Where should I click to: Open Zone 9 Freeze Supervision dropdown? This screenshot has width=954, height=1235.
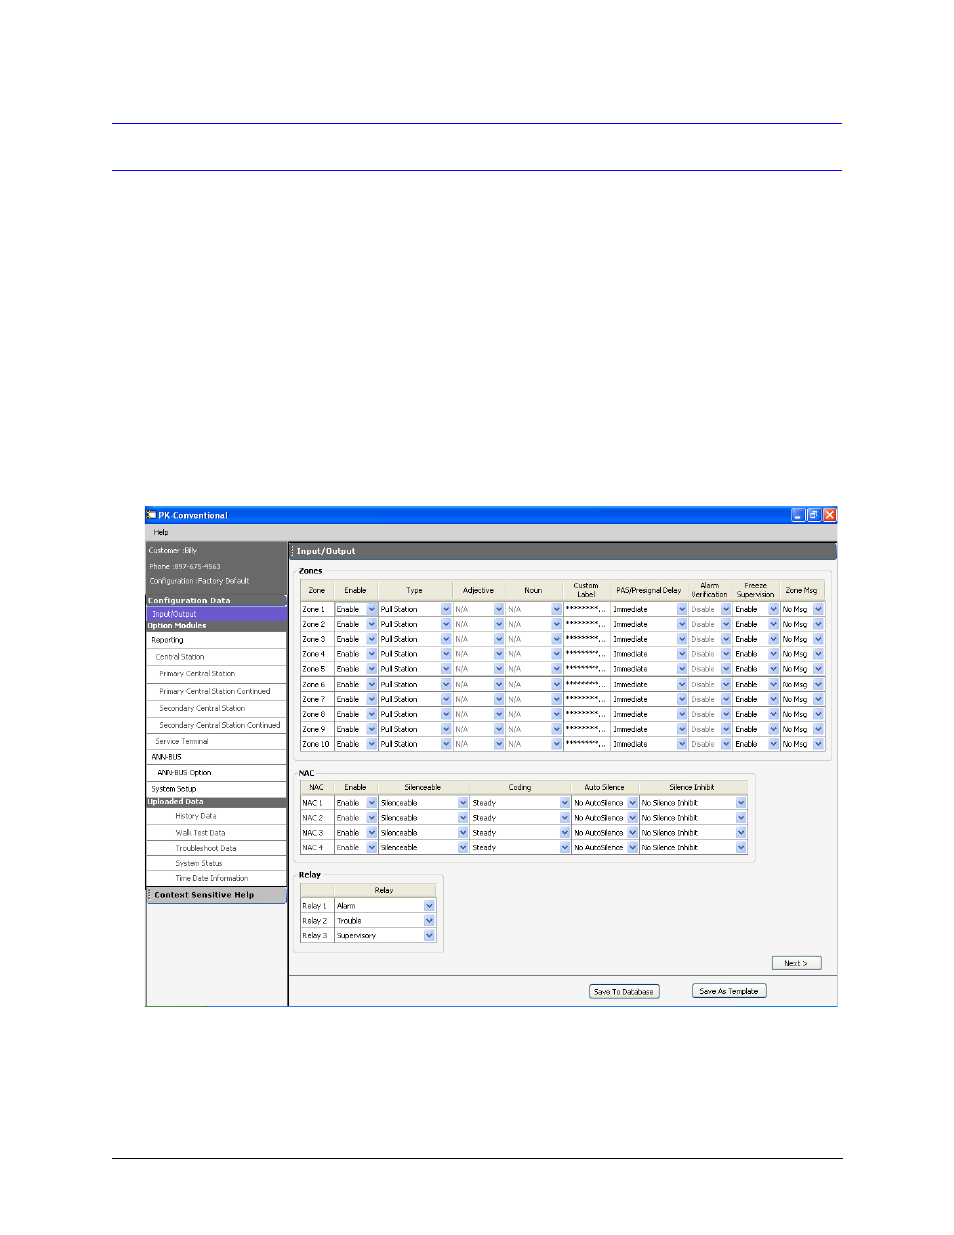(x=773, y=729)
